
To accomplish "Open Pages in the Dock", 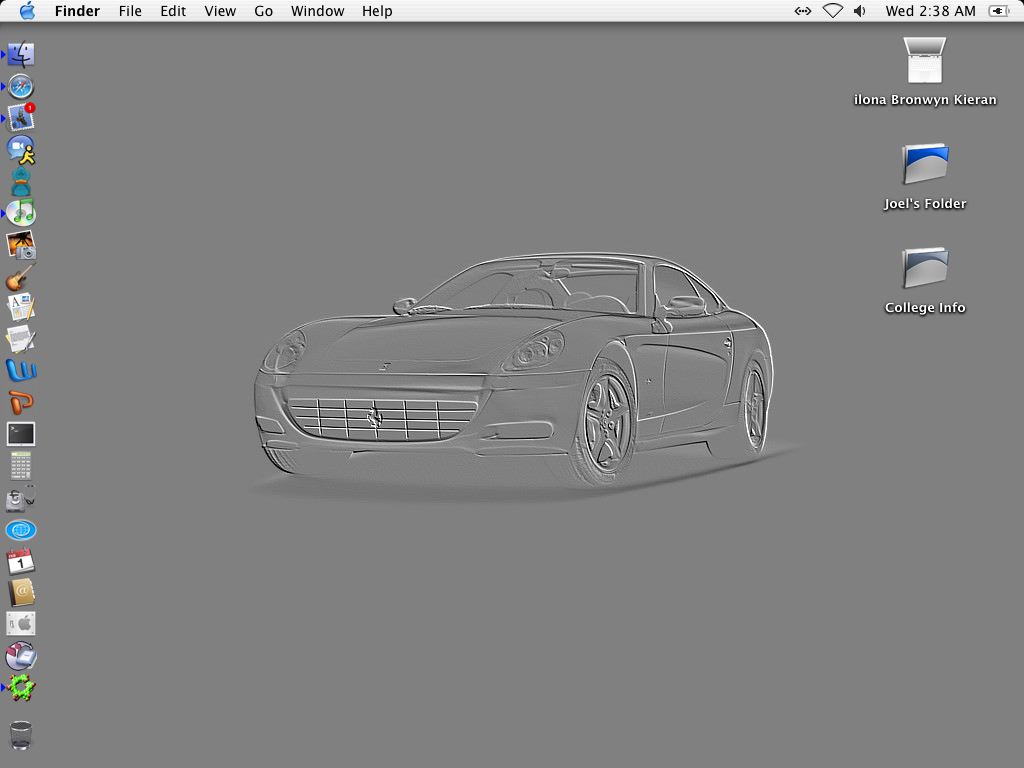I will pos(21,308).
